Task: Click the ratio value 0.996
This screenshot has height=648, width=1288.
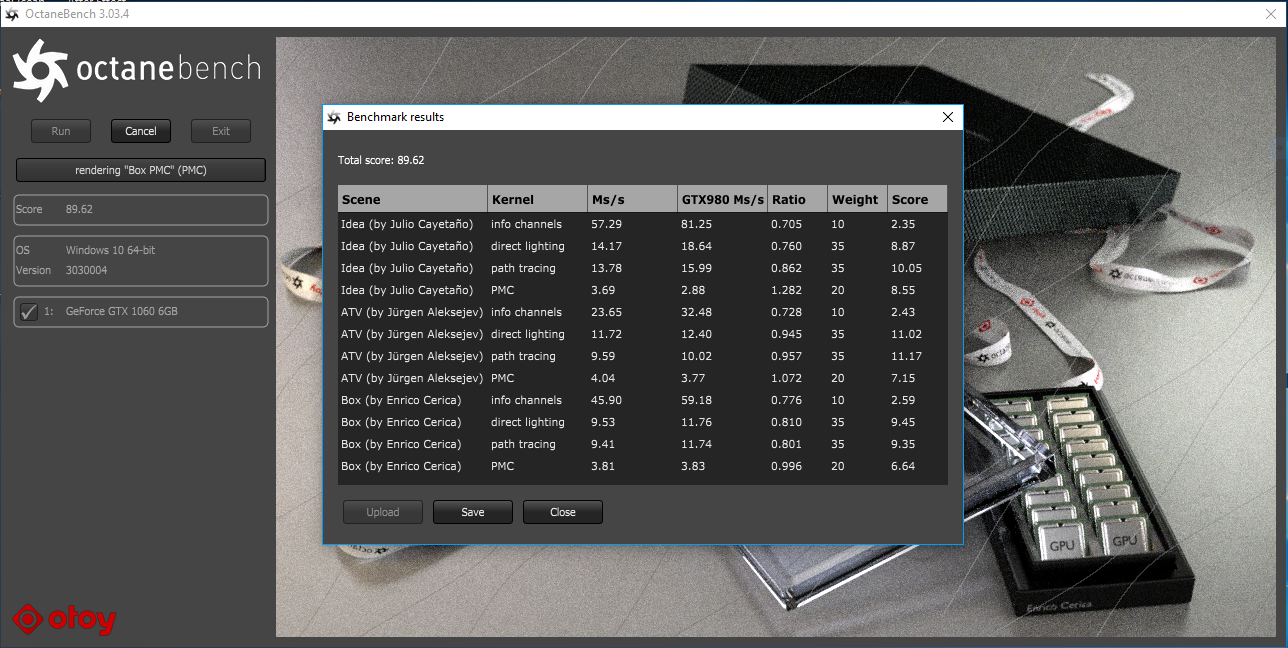Action: point(787,466)
